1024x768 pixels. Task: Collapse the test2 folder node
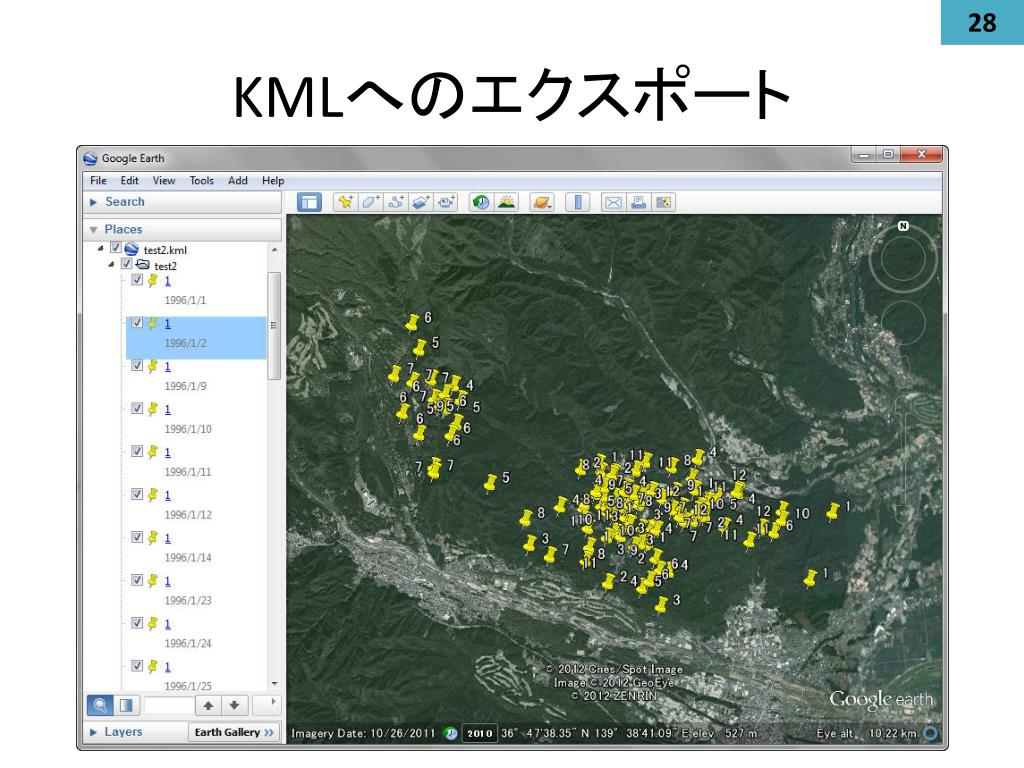pos(111,264)
